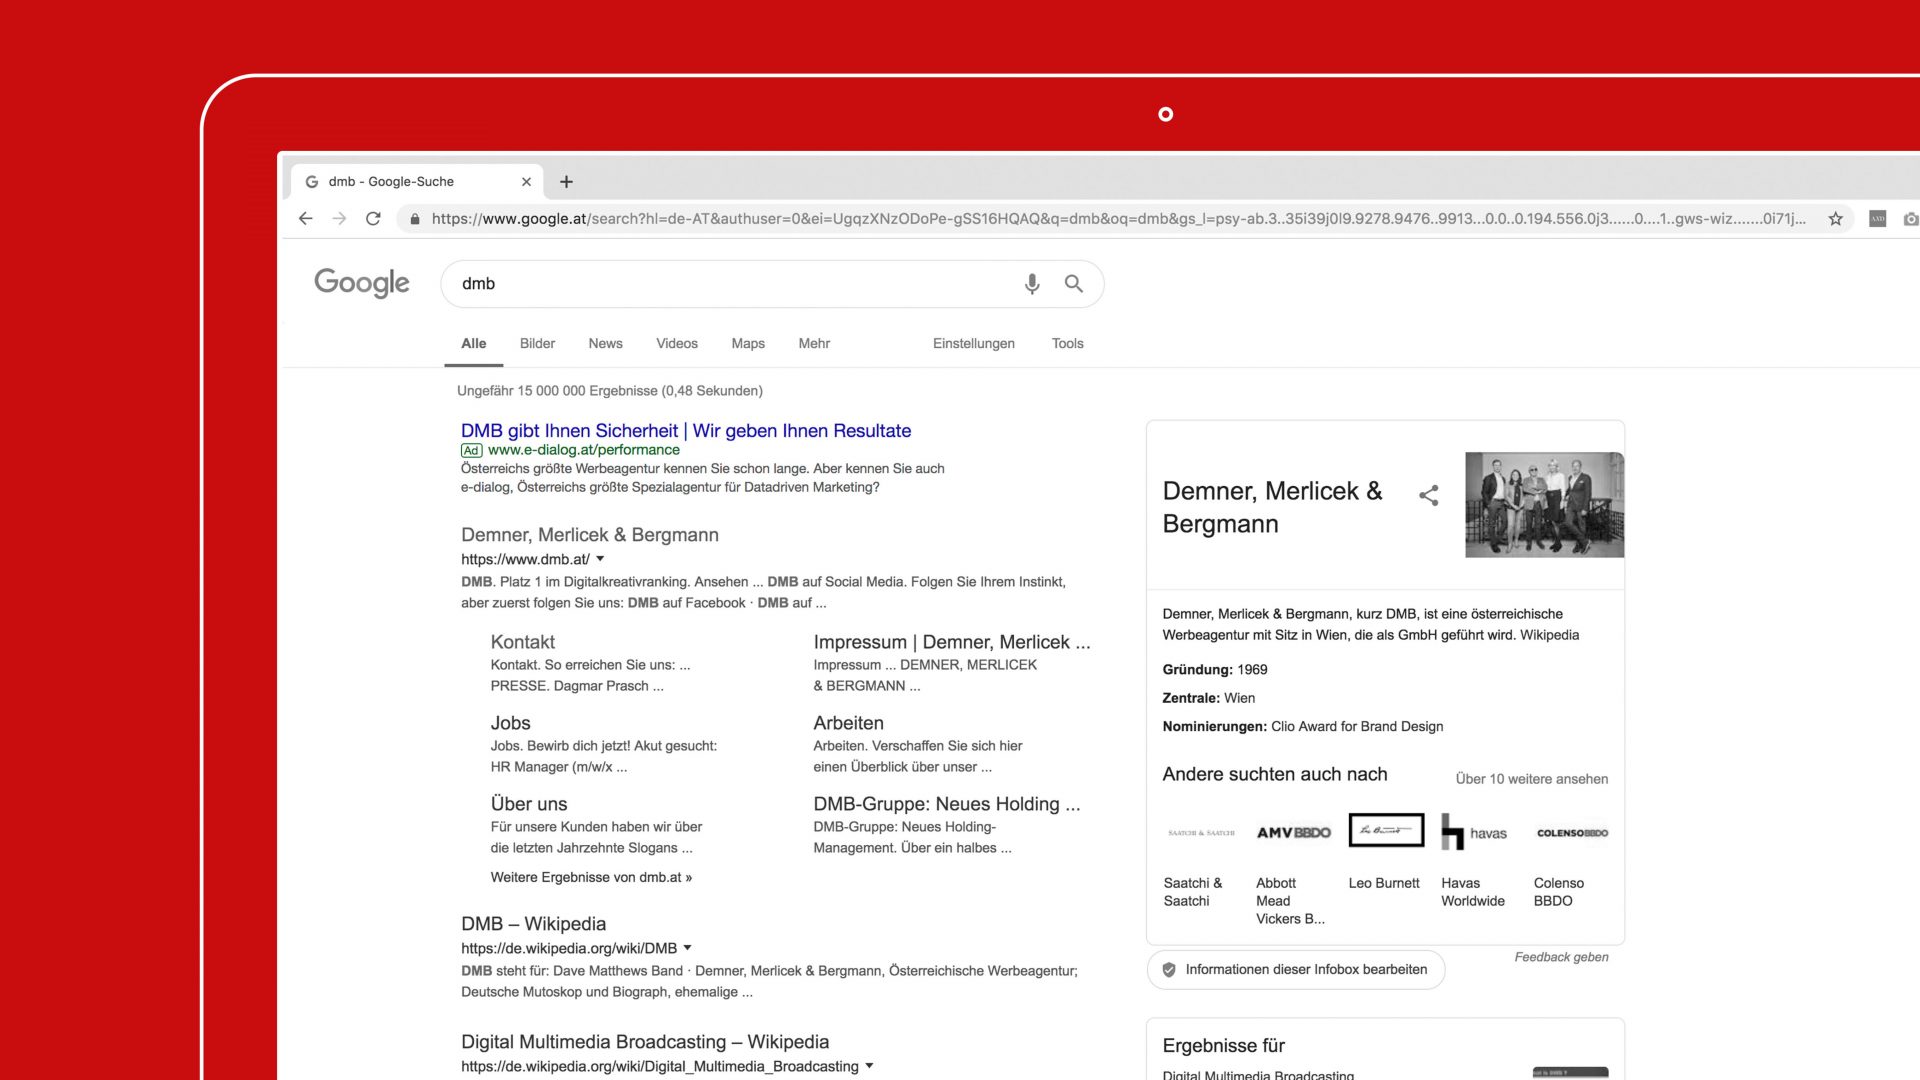Click the browser forward arrow
This screenshot has width=1920, height=1080.
(340, 219)
